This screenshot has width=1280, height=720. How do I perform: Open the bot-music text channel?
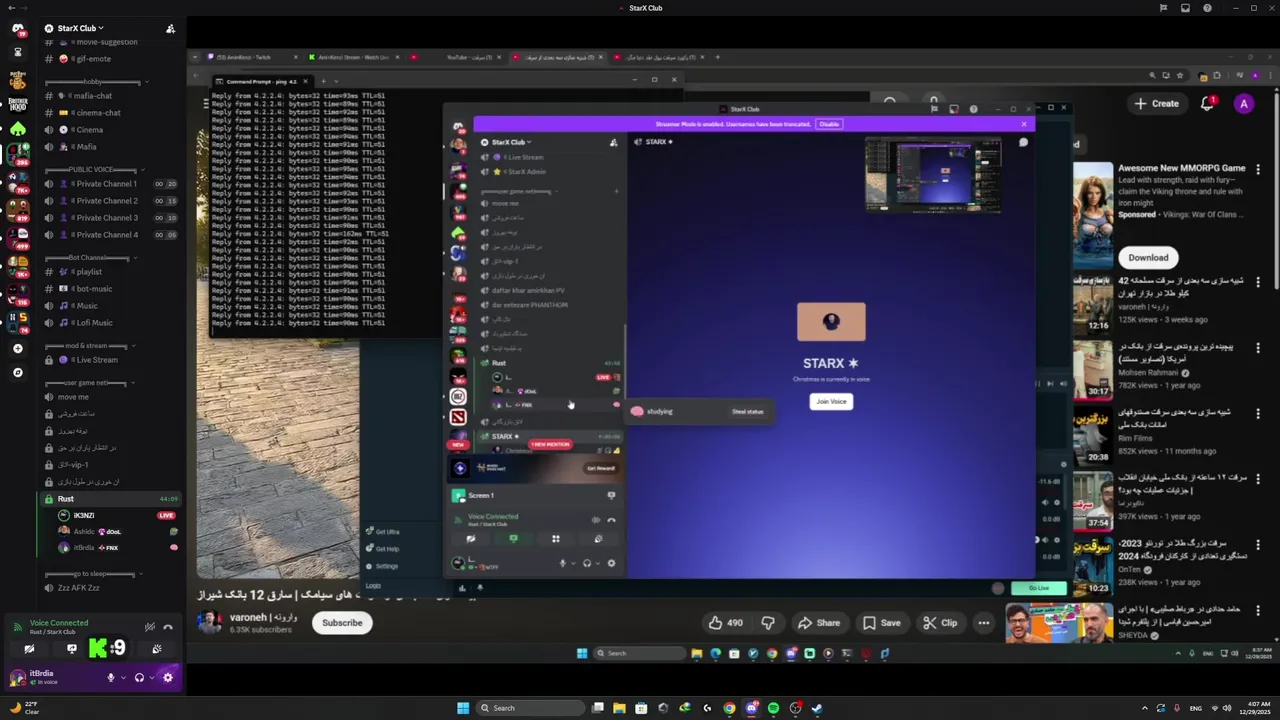pos(110,289)
